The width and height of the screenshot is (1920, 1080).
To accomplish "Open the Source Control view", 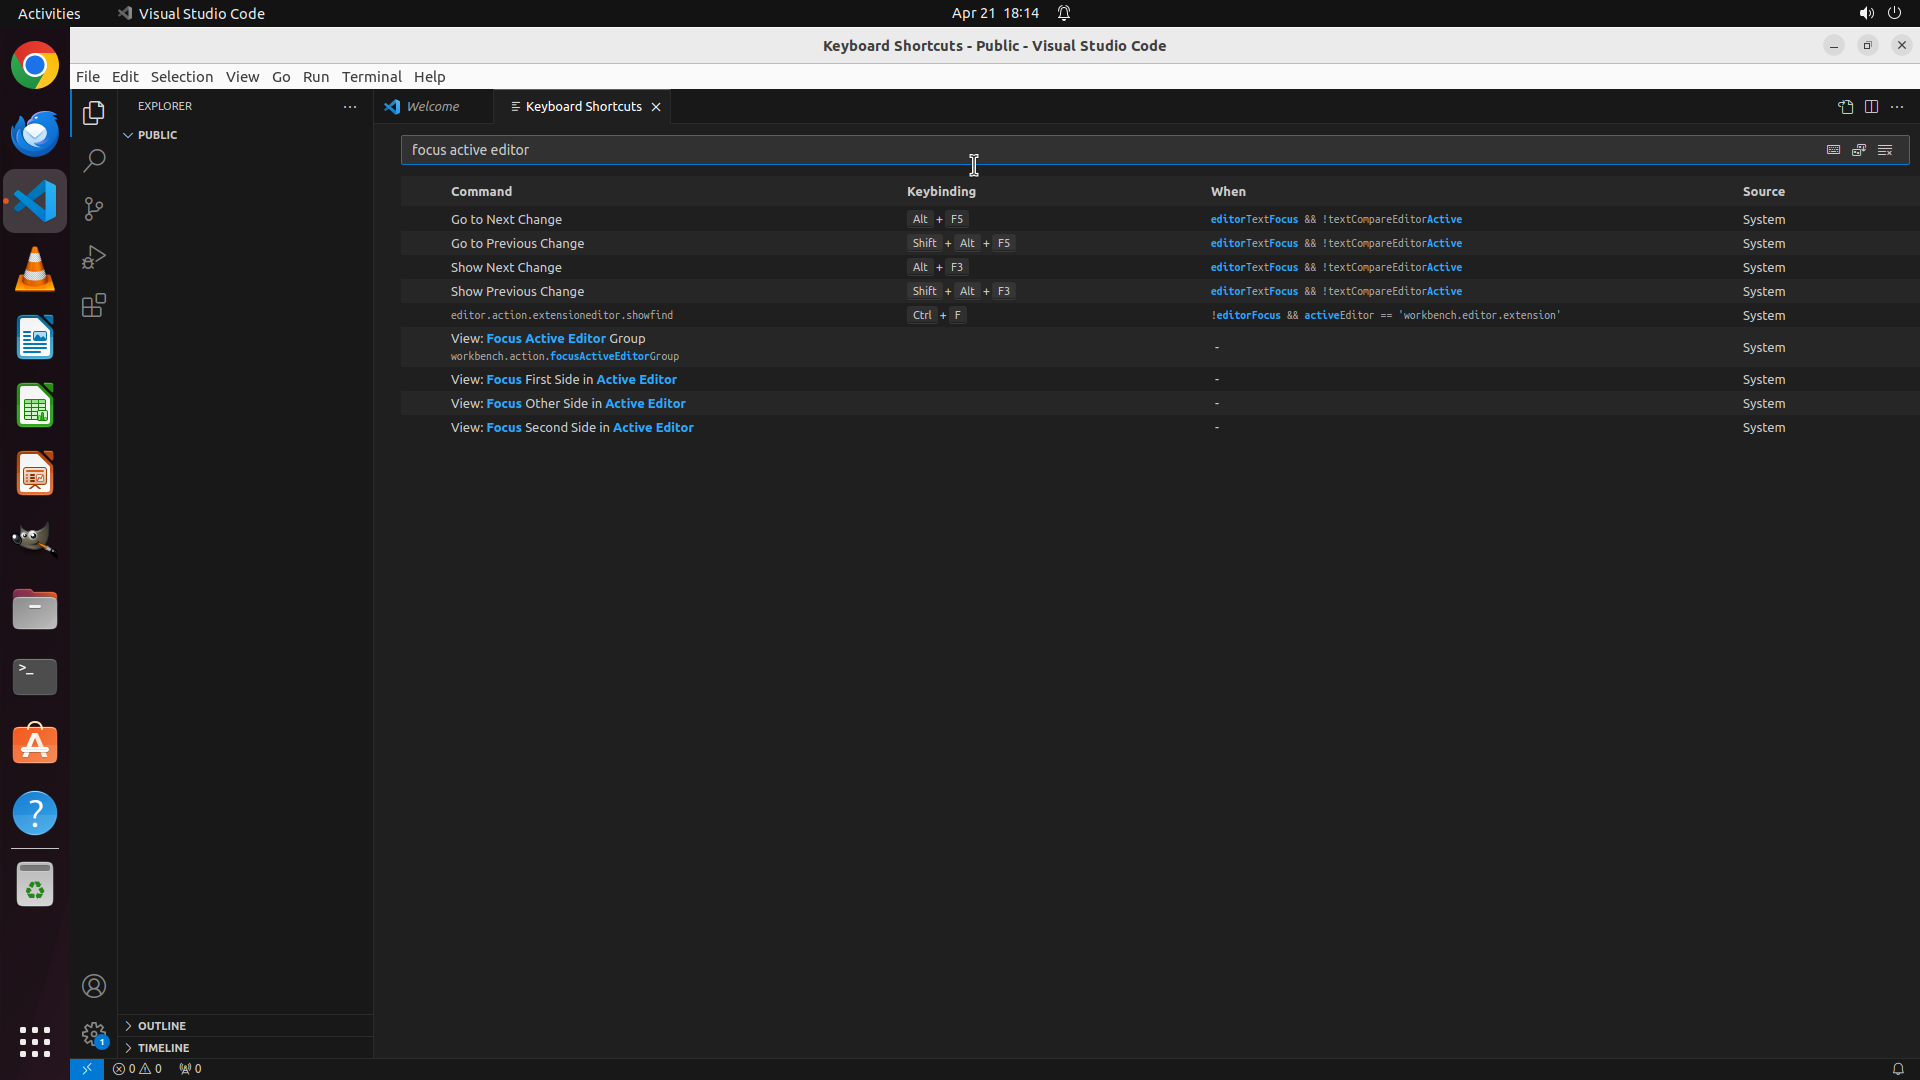I will point(94,209).
